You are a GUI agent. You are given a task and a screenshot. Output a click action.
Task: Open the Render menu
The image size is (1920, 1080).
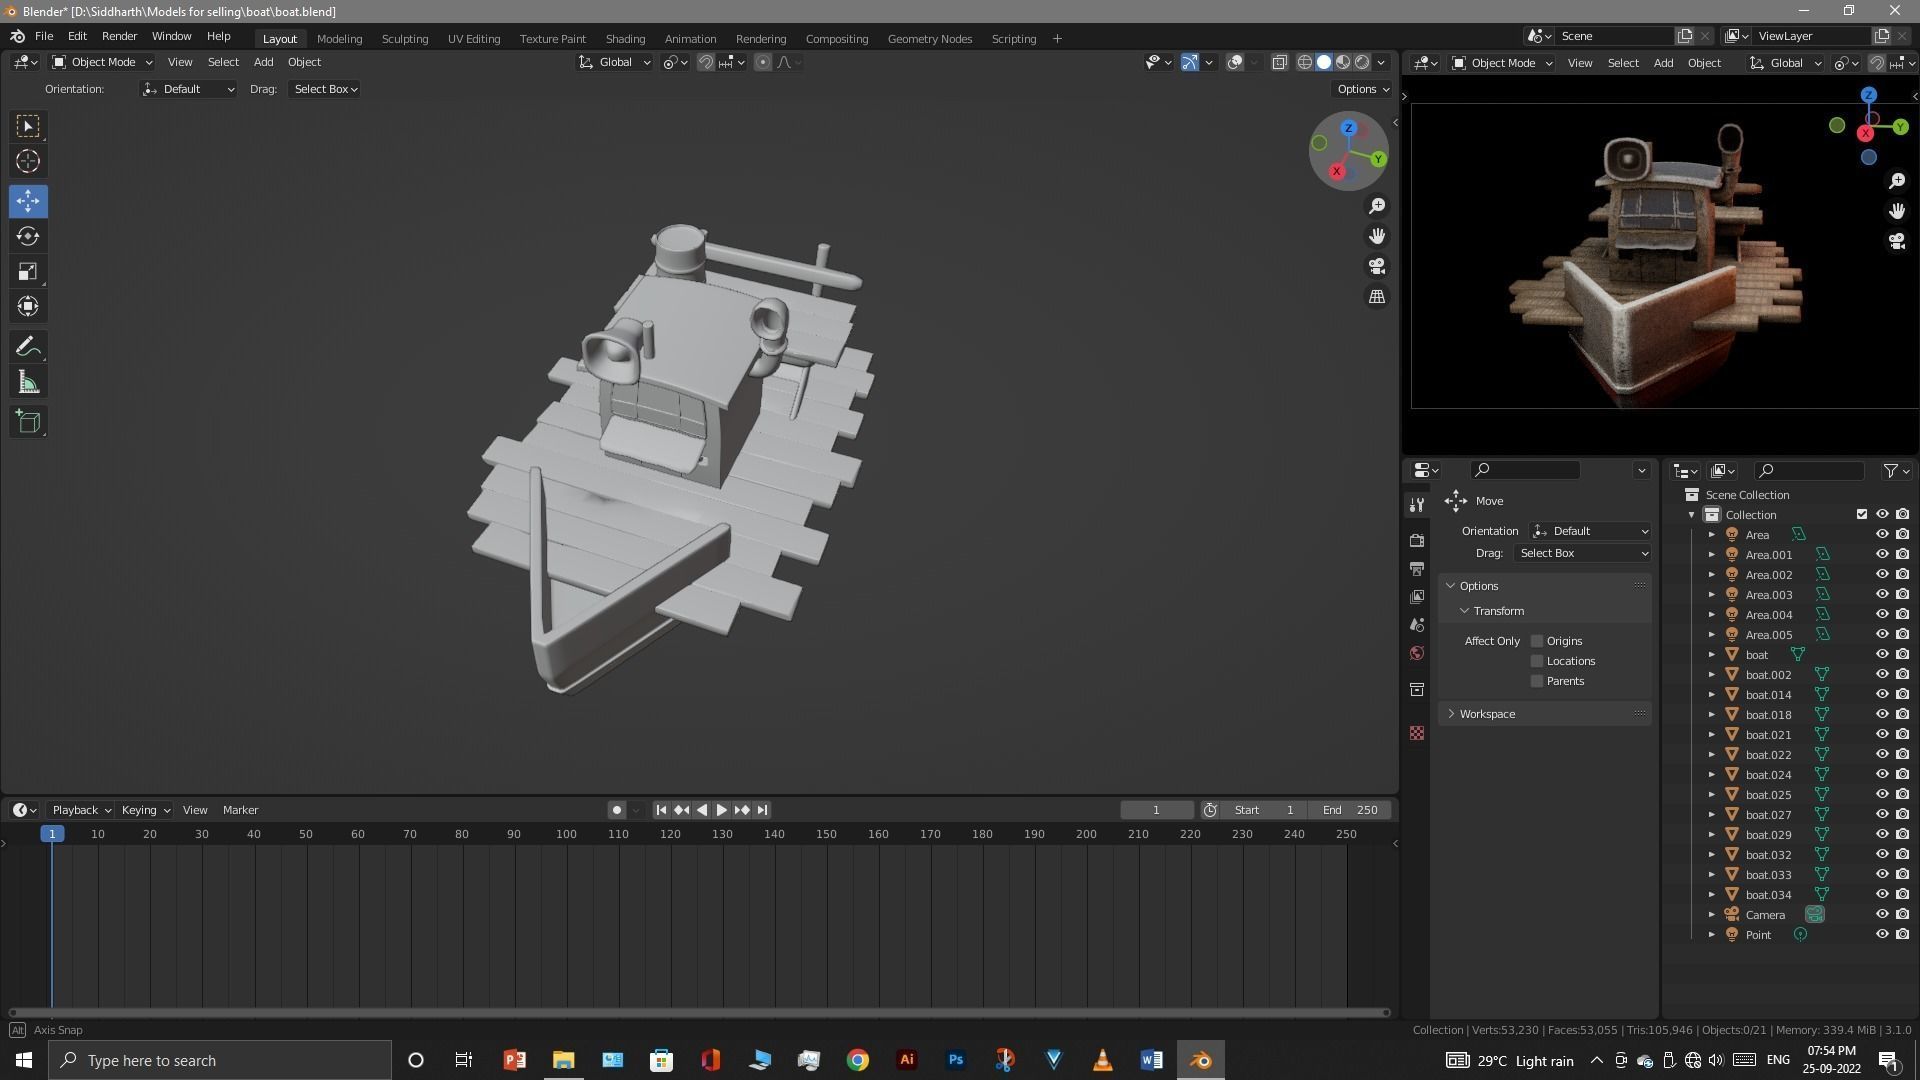(119, 36)
